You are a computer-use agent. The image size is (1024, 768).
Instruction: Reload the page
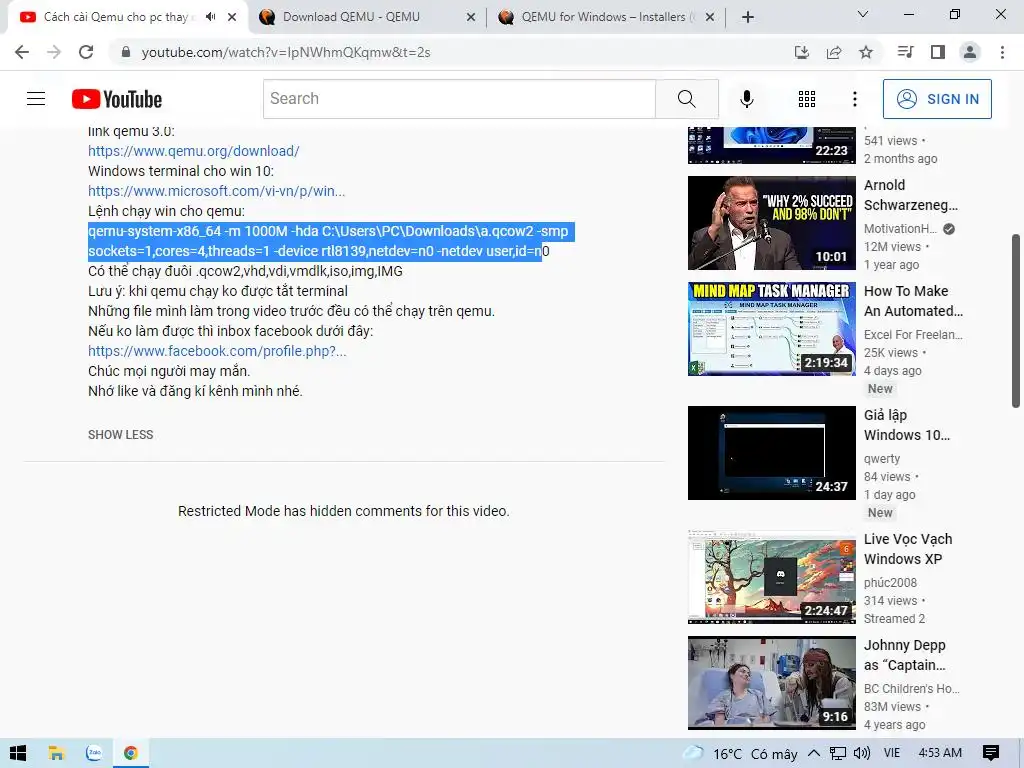pos(86,52)
